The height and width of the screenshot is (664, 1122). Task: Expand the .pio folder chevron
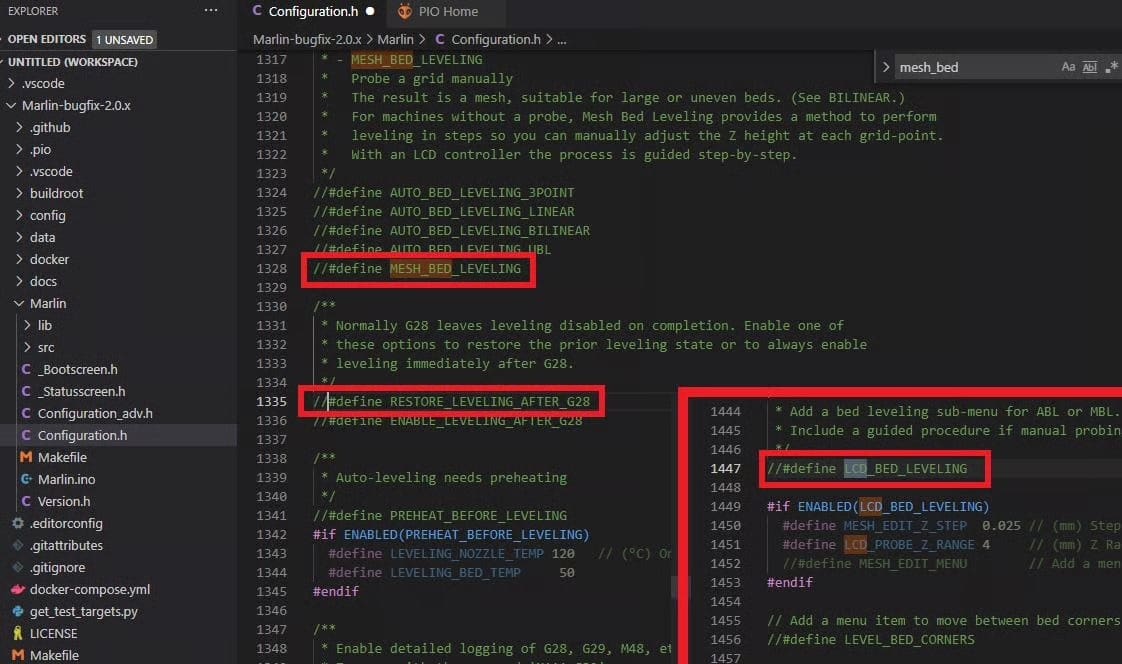[x=19, y=150]
